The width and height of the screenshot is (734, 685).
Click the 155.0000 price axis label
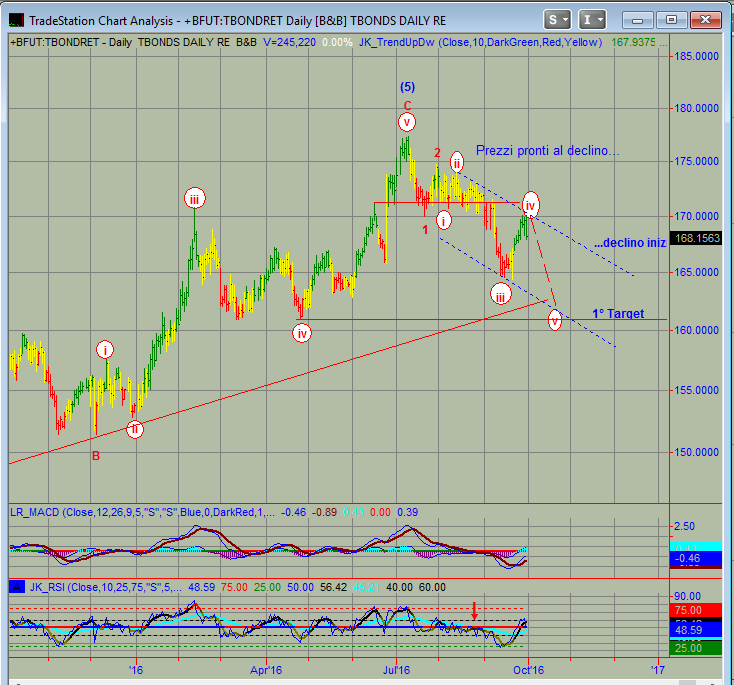coord(696,390)
